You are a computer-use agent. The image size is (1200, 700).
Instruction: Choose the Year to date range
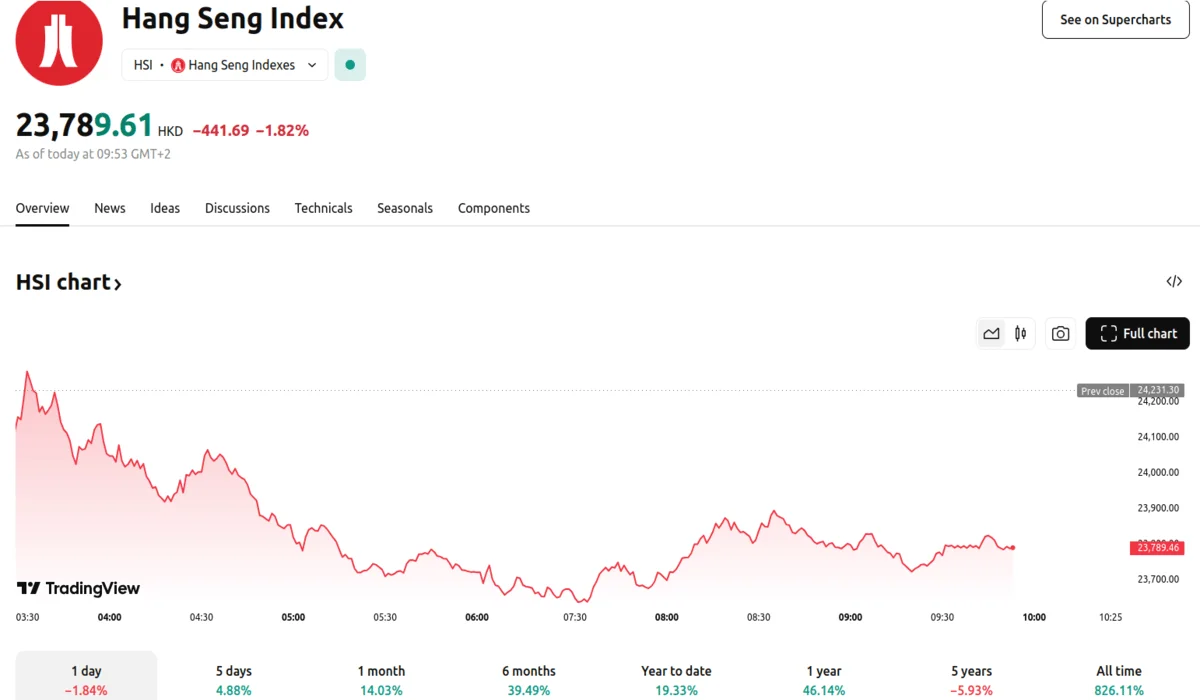(x=676, y=679)
